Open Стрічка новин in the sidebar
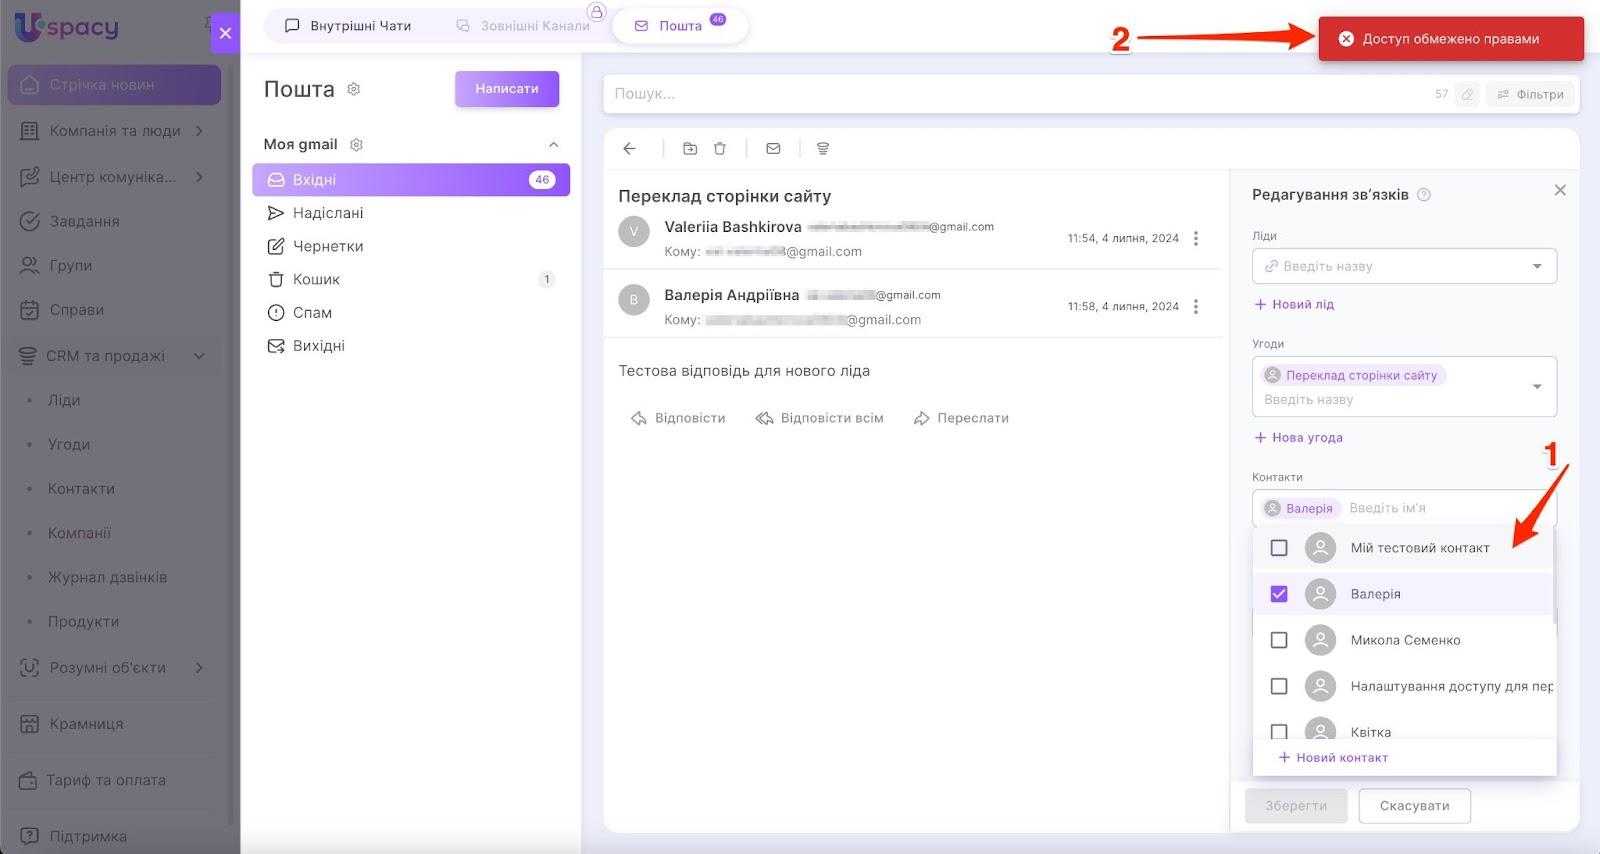 (114, 85)
